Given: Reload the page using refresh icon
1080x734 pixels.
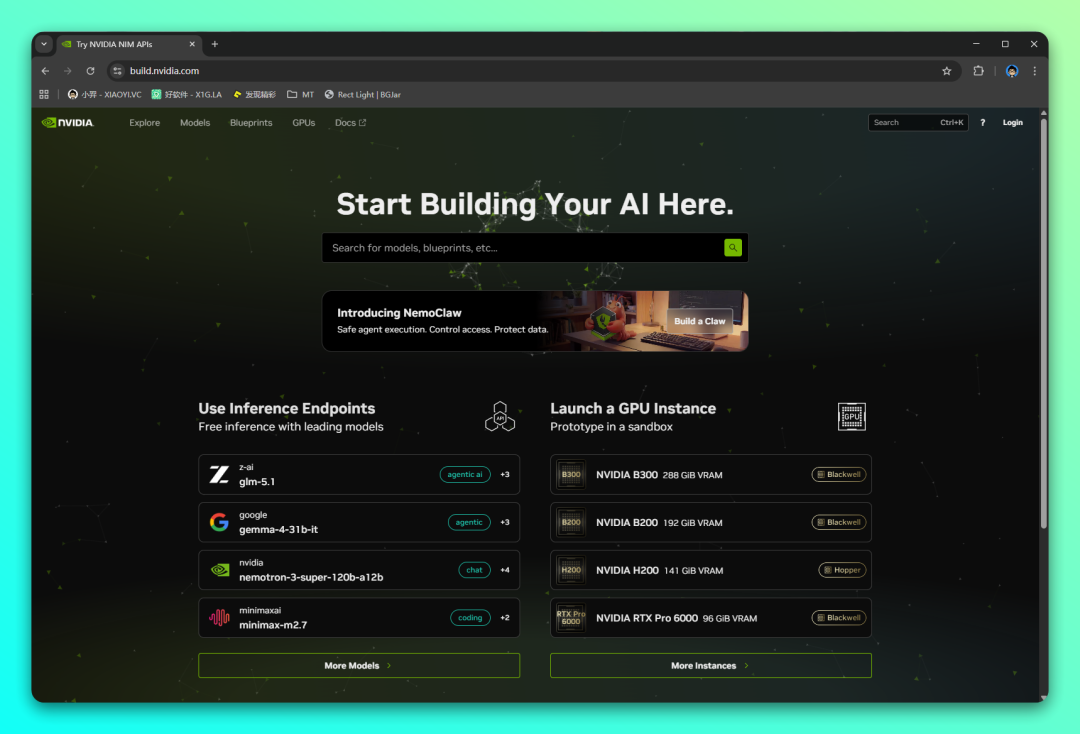Looking at the screenshot, I should [x=90, y=71].
